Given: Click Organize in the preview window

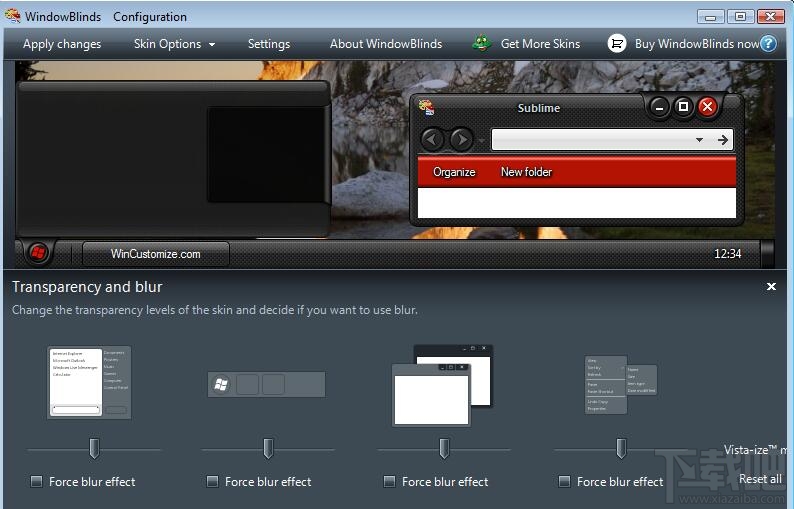Looking at the screenshot, I should pos(454,172).
